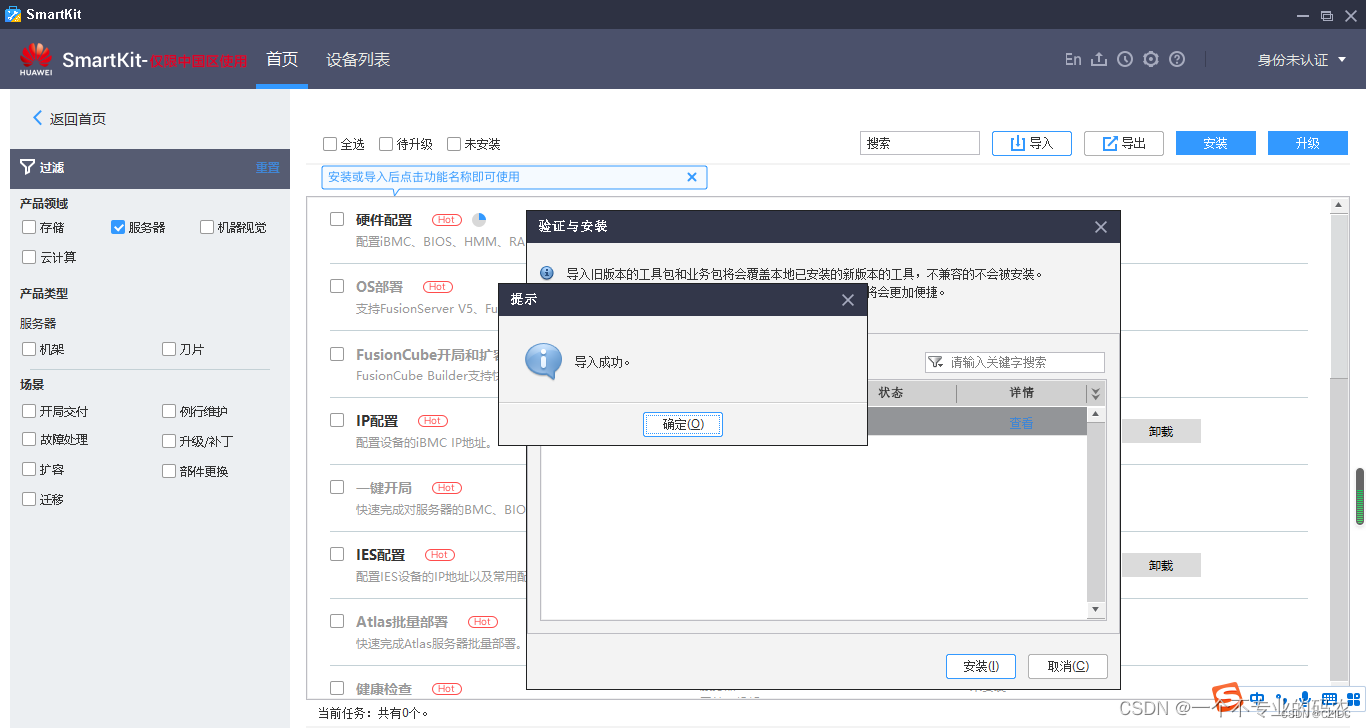
Task: Toggle the 故障处理 checkbox
Action: pyautogui.click(x=29, y=439)
